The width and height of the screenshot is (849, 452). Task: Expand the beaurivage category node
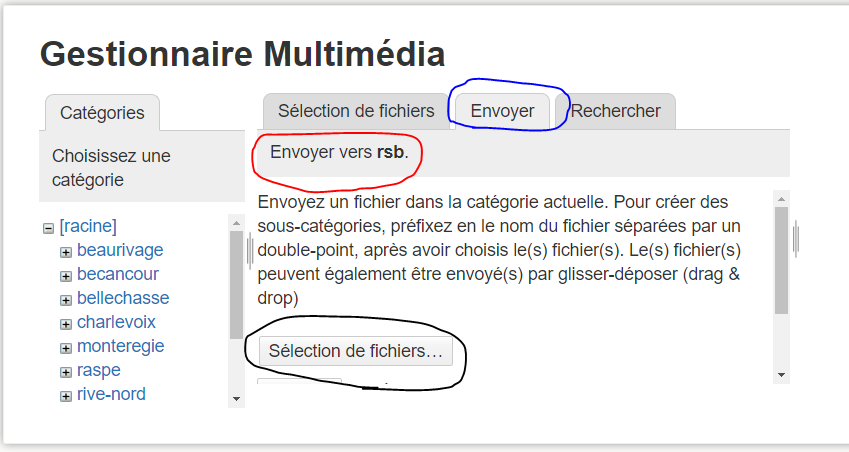(x=66, y=252)
